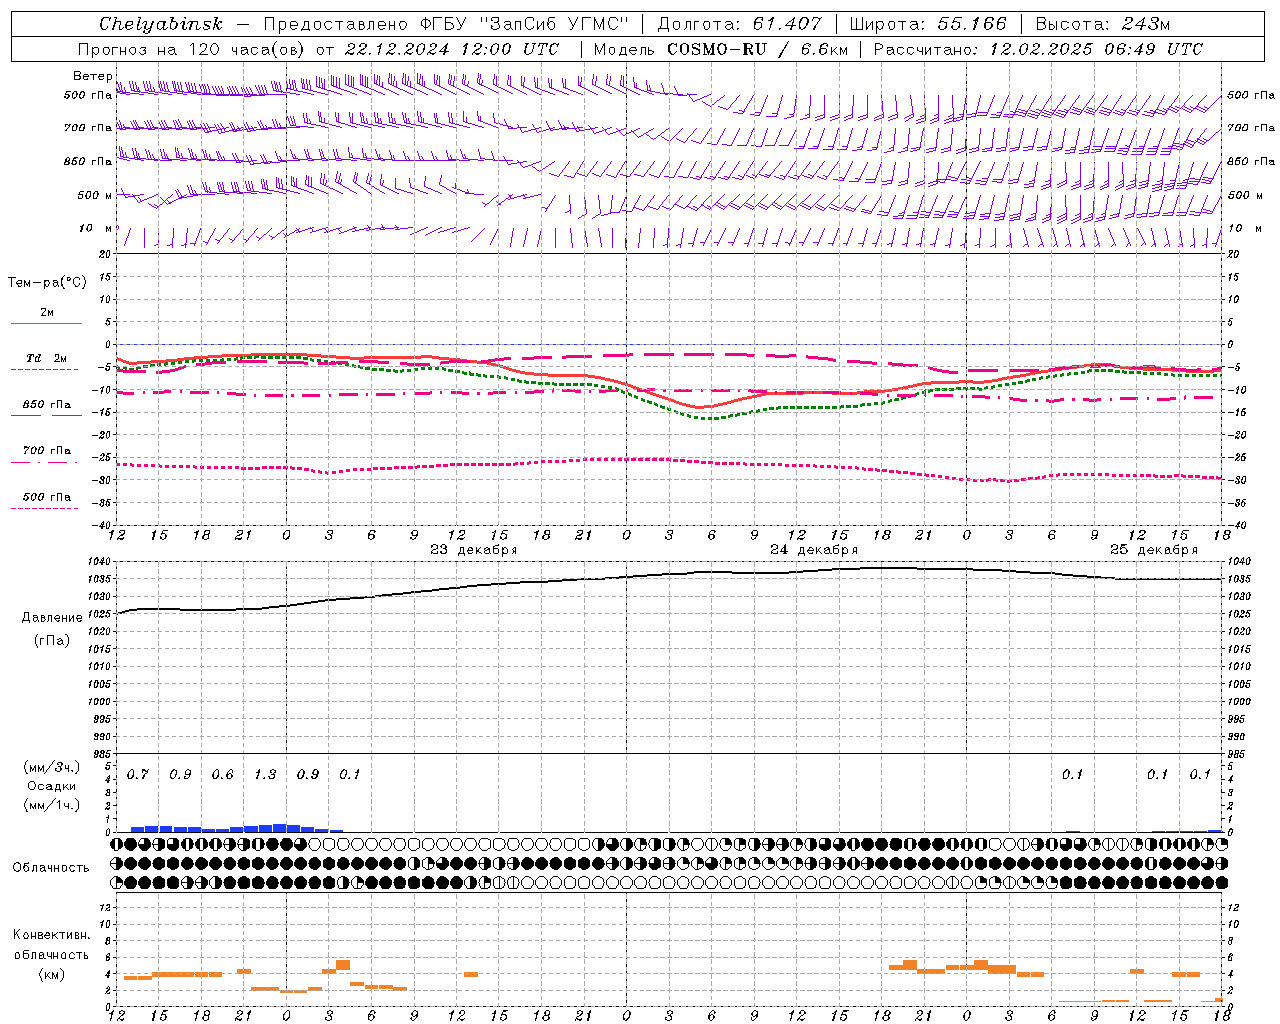1280x1024 pixels.
Task: Click the 'Осадки' precipitation label
Action: pos(52,786)
